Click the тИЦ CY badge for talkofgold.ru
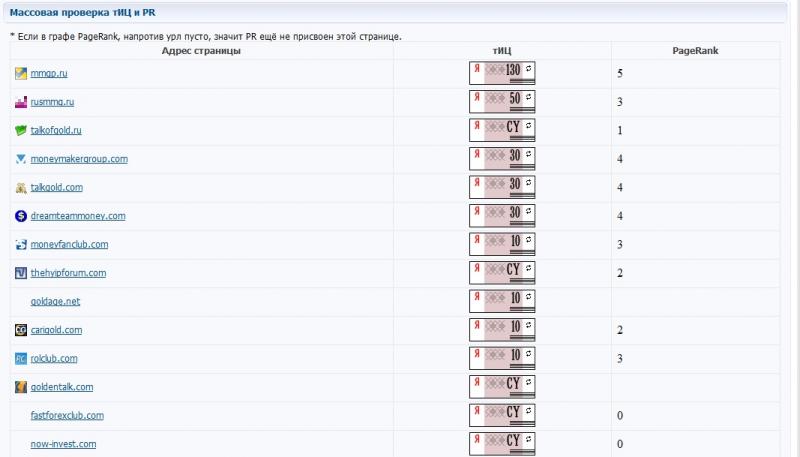 pyautogui.click(x=502, y=130)
